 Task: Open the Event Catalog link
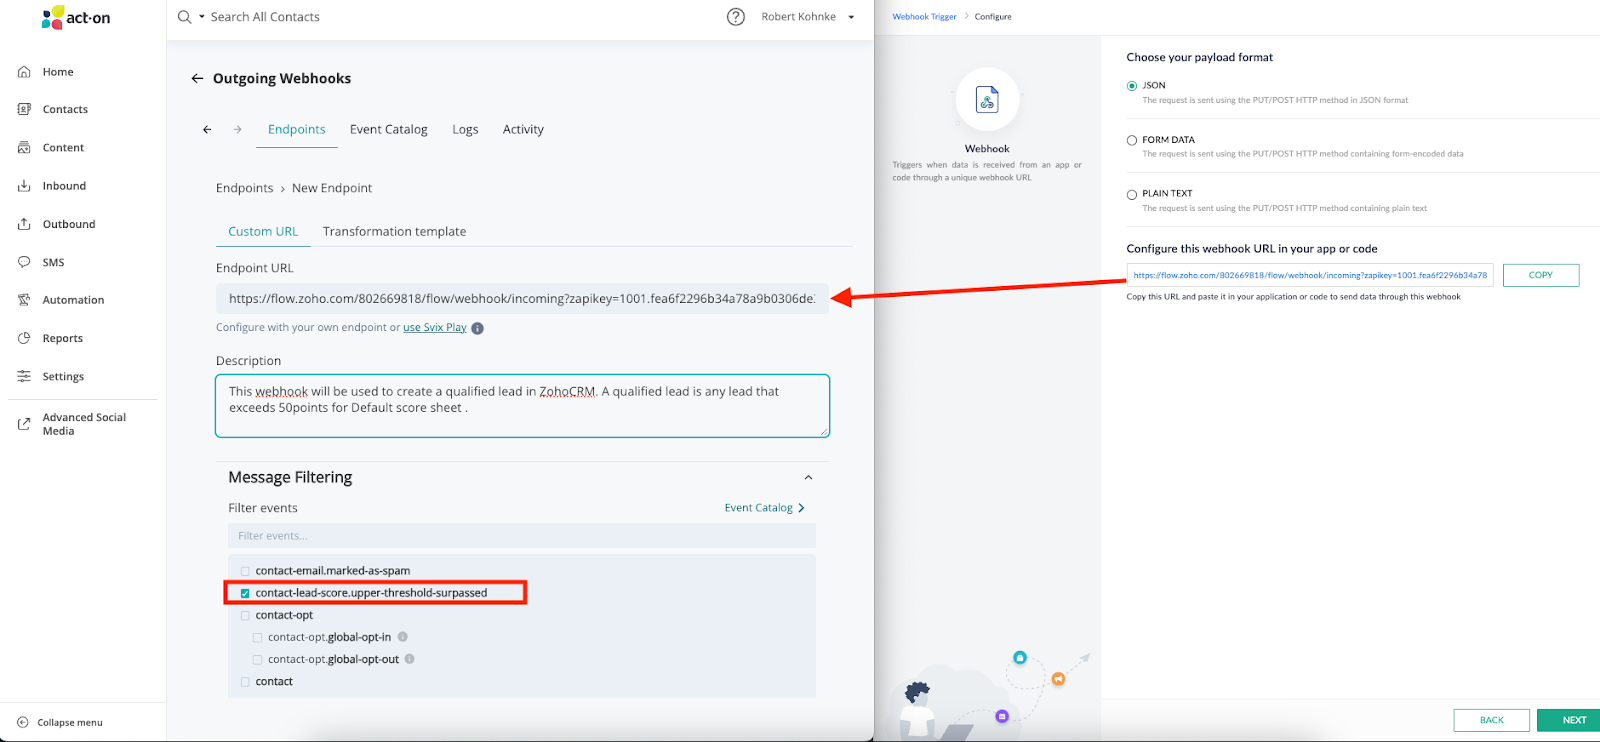tap(765, 508)
